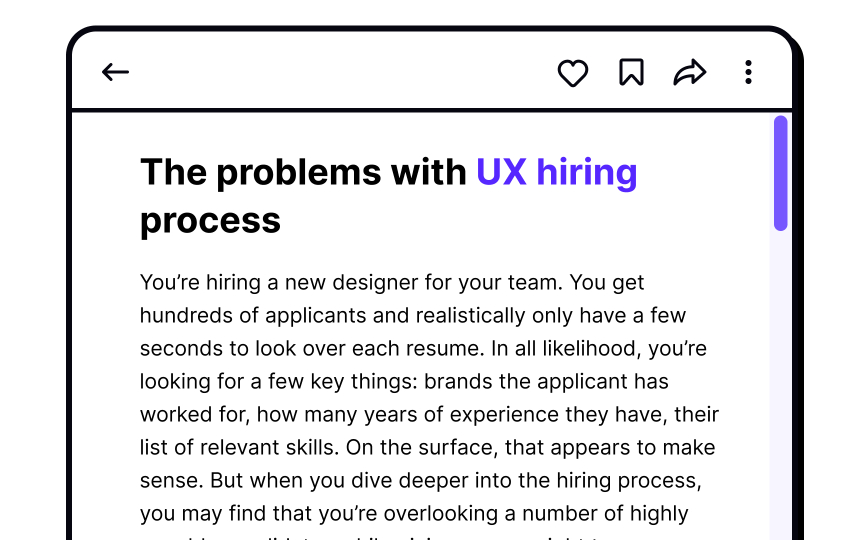
Task: Click the line starting "You're hiring a new designer"
Action: 392,283
